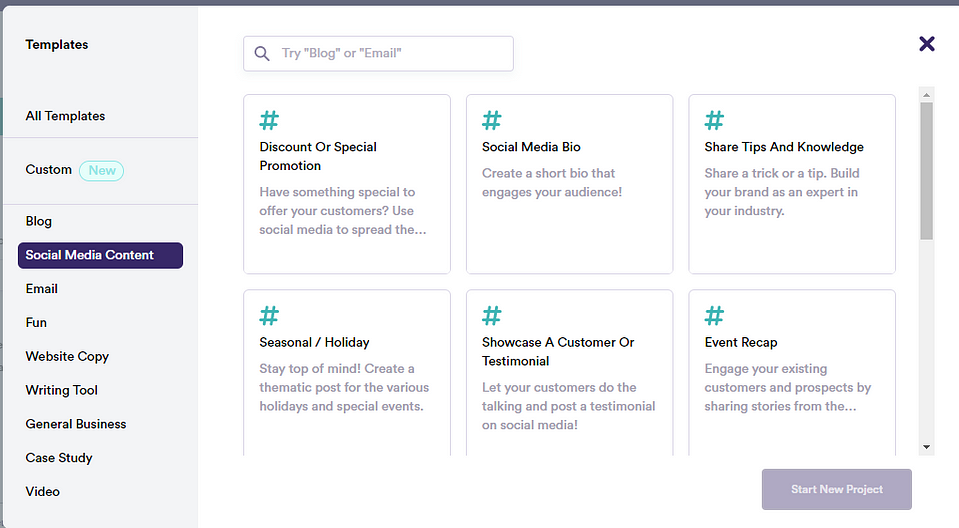The height and width of the screenshot is (528, 959).
Task: Switch to the Blog category
Action: (39, 221)
